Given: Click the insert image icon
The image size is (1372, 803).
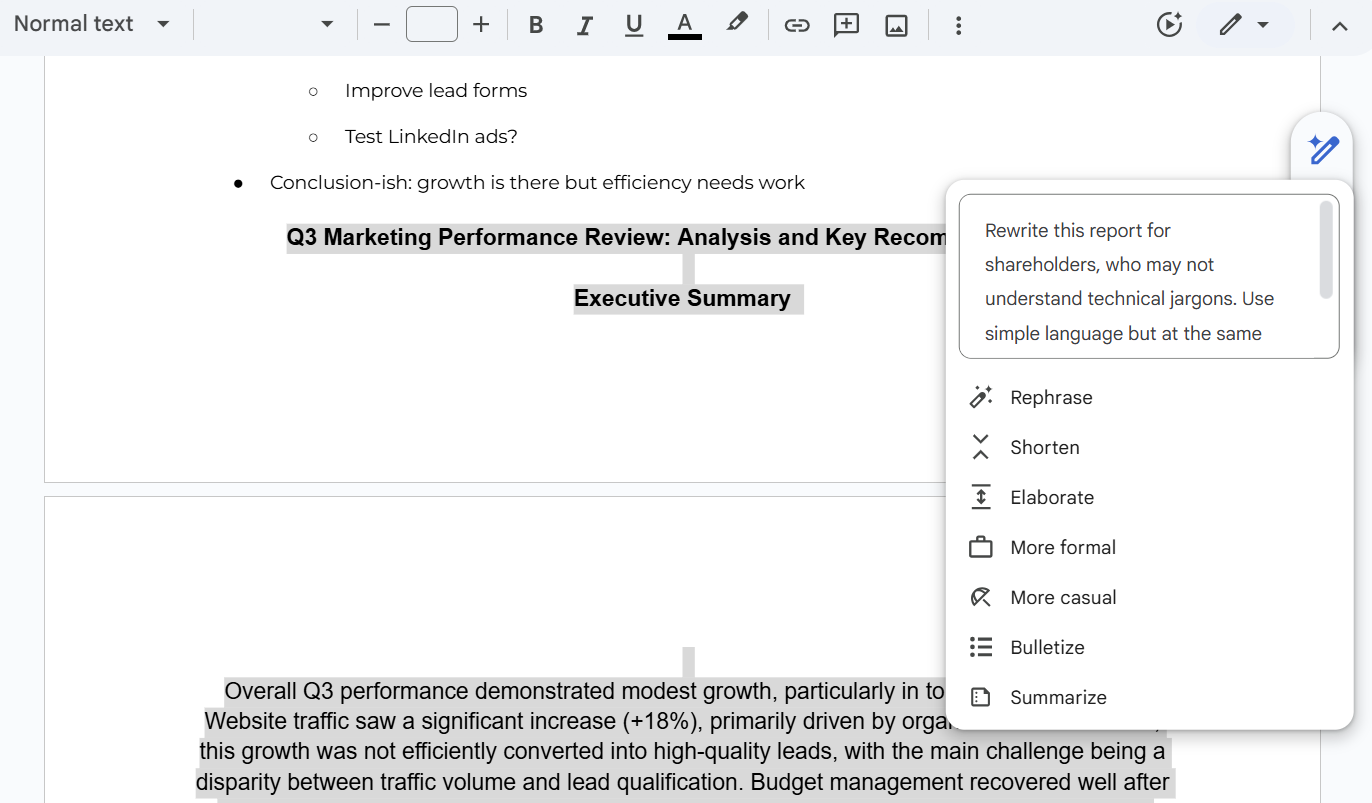Looking at the screenshot, I should point(896,25).
